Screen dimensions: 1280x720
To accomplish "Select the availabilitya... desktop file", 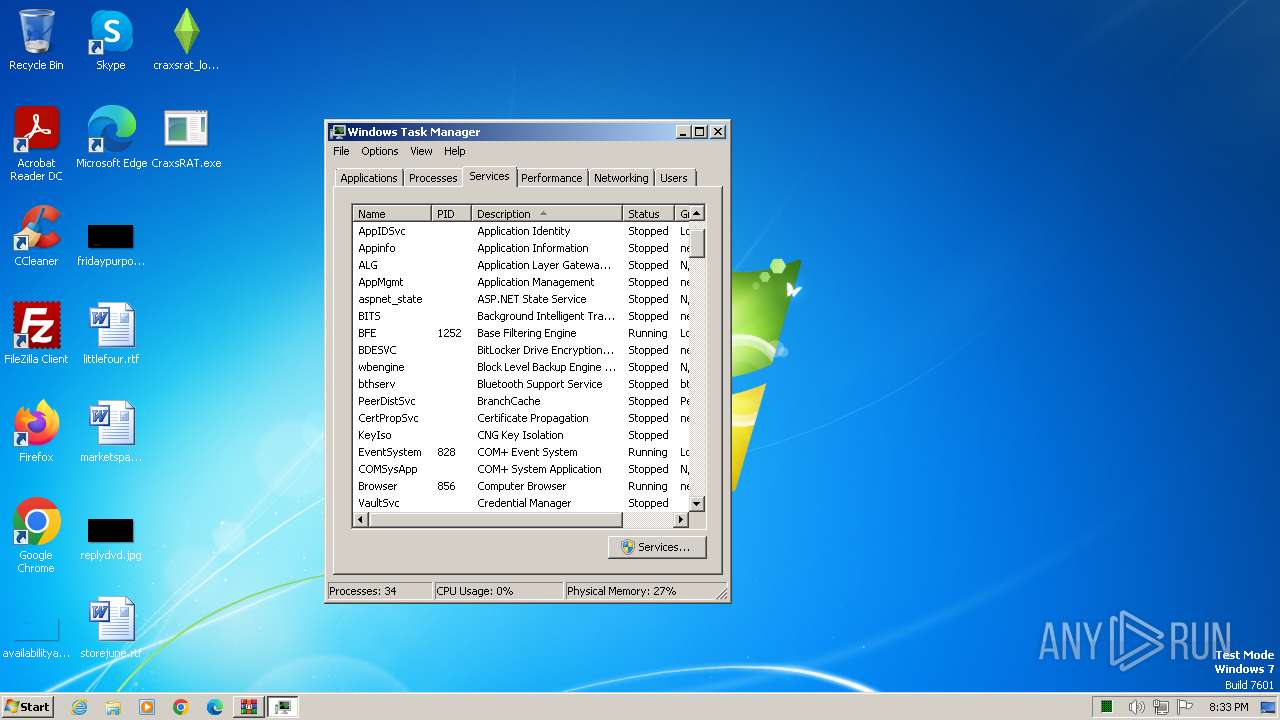I will (36, 638).
